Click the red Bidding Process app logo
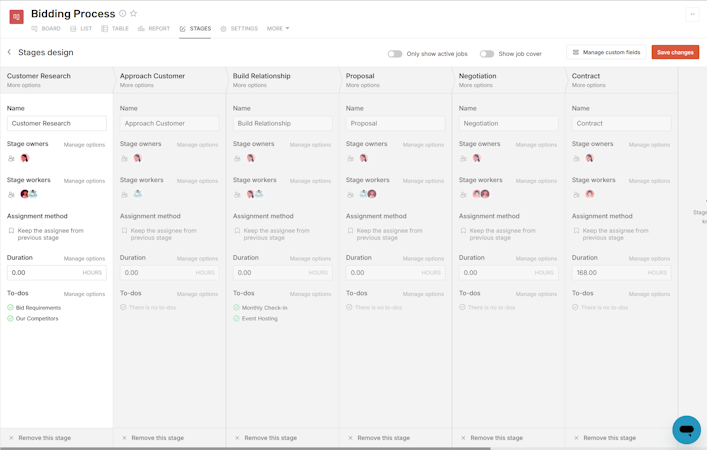707x450 pixels. [16, 17]
